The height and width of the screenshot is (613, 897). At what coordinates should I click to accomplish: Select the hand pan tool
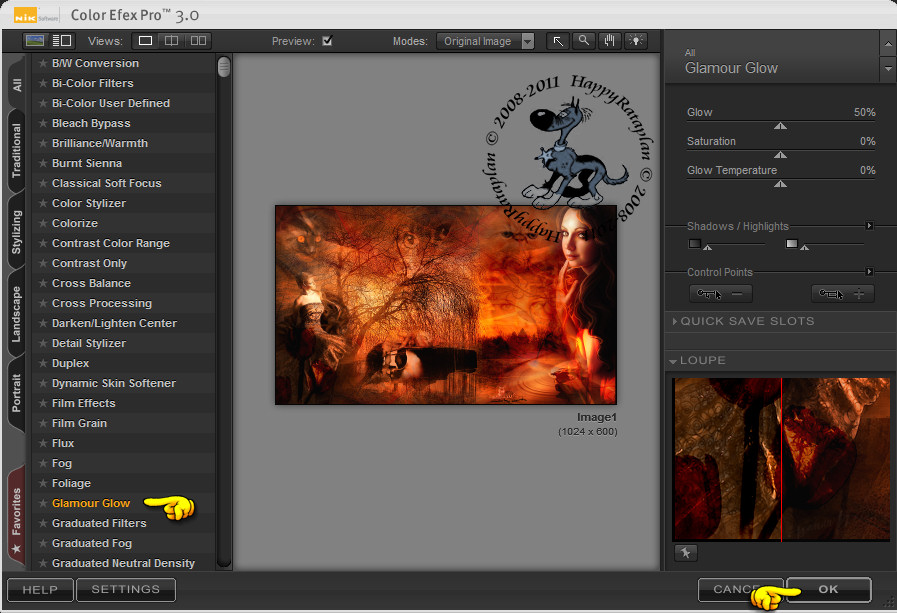point(610,41)
